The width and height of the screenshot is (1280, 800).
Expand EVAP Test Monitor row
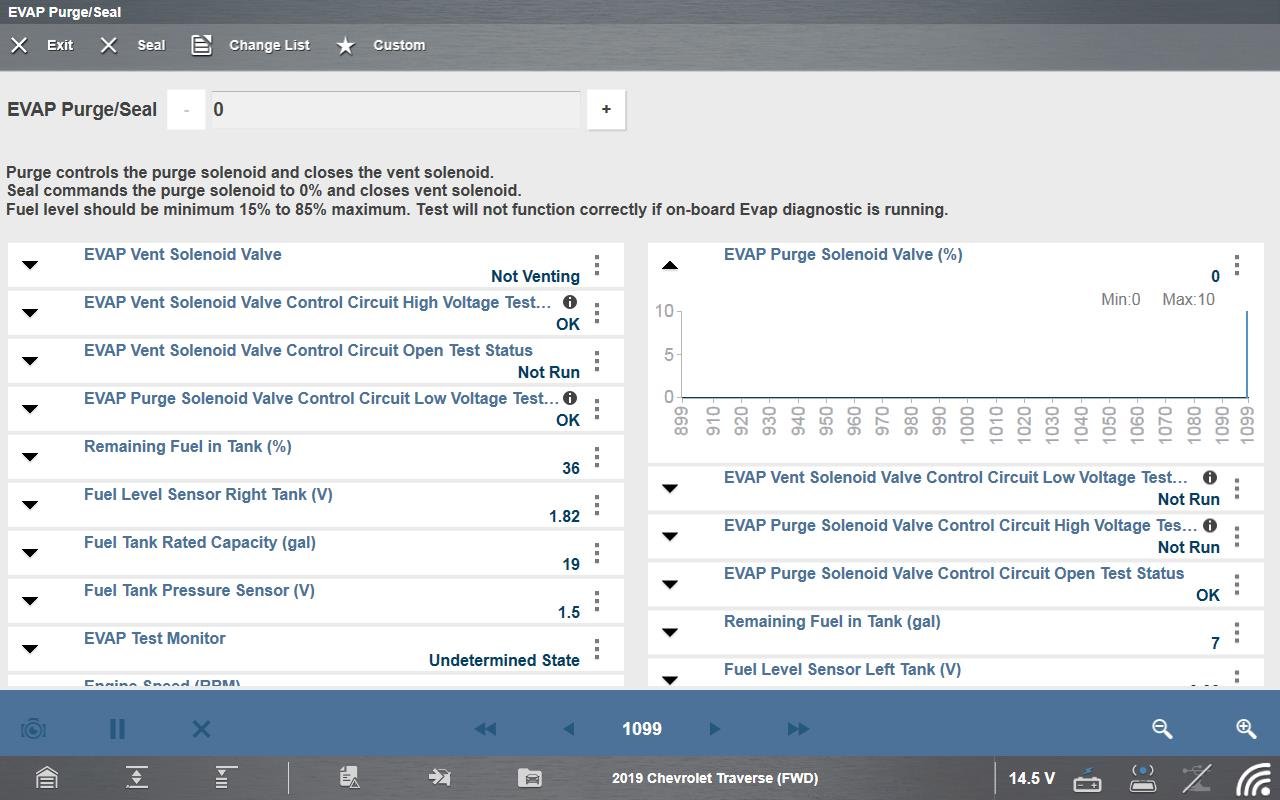30,649
